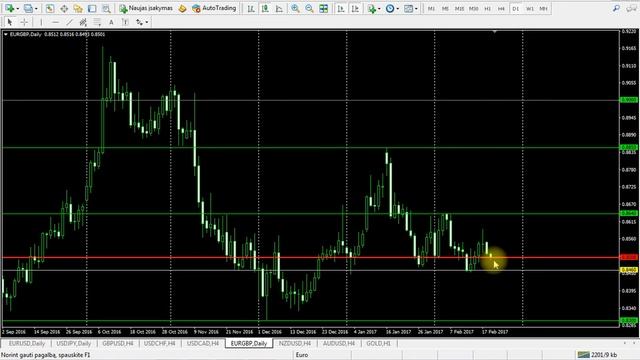Click the Zoom Out magnifier
This screenshot has width=640, height=360.
(x=309, y=8)
